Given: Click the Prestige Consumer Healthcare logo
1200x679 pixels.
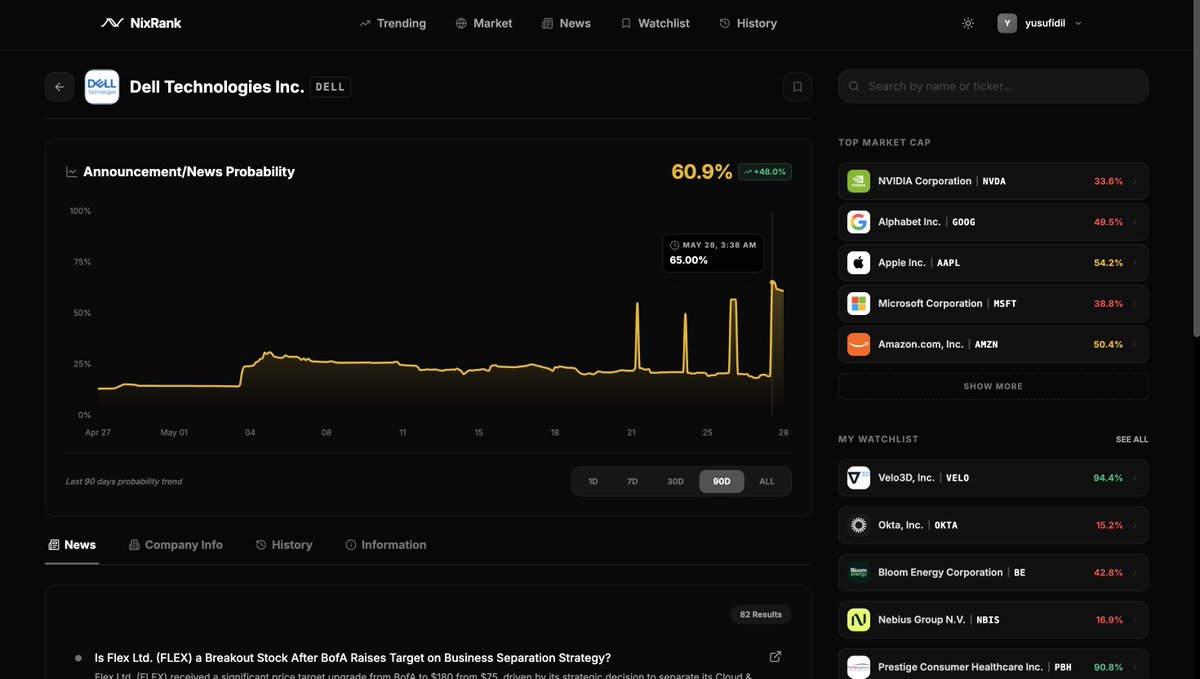Looking at the screenshot, I should 858,667.
